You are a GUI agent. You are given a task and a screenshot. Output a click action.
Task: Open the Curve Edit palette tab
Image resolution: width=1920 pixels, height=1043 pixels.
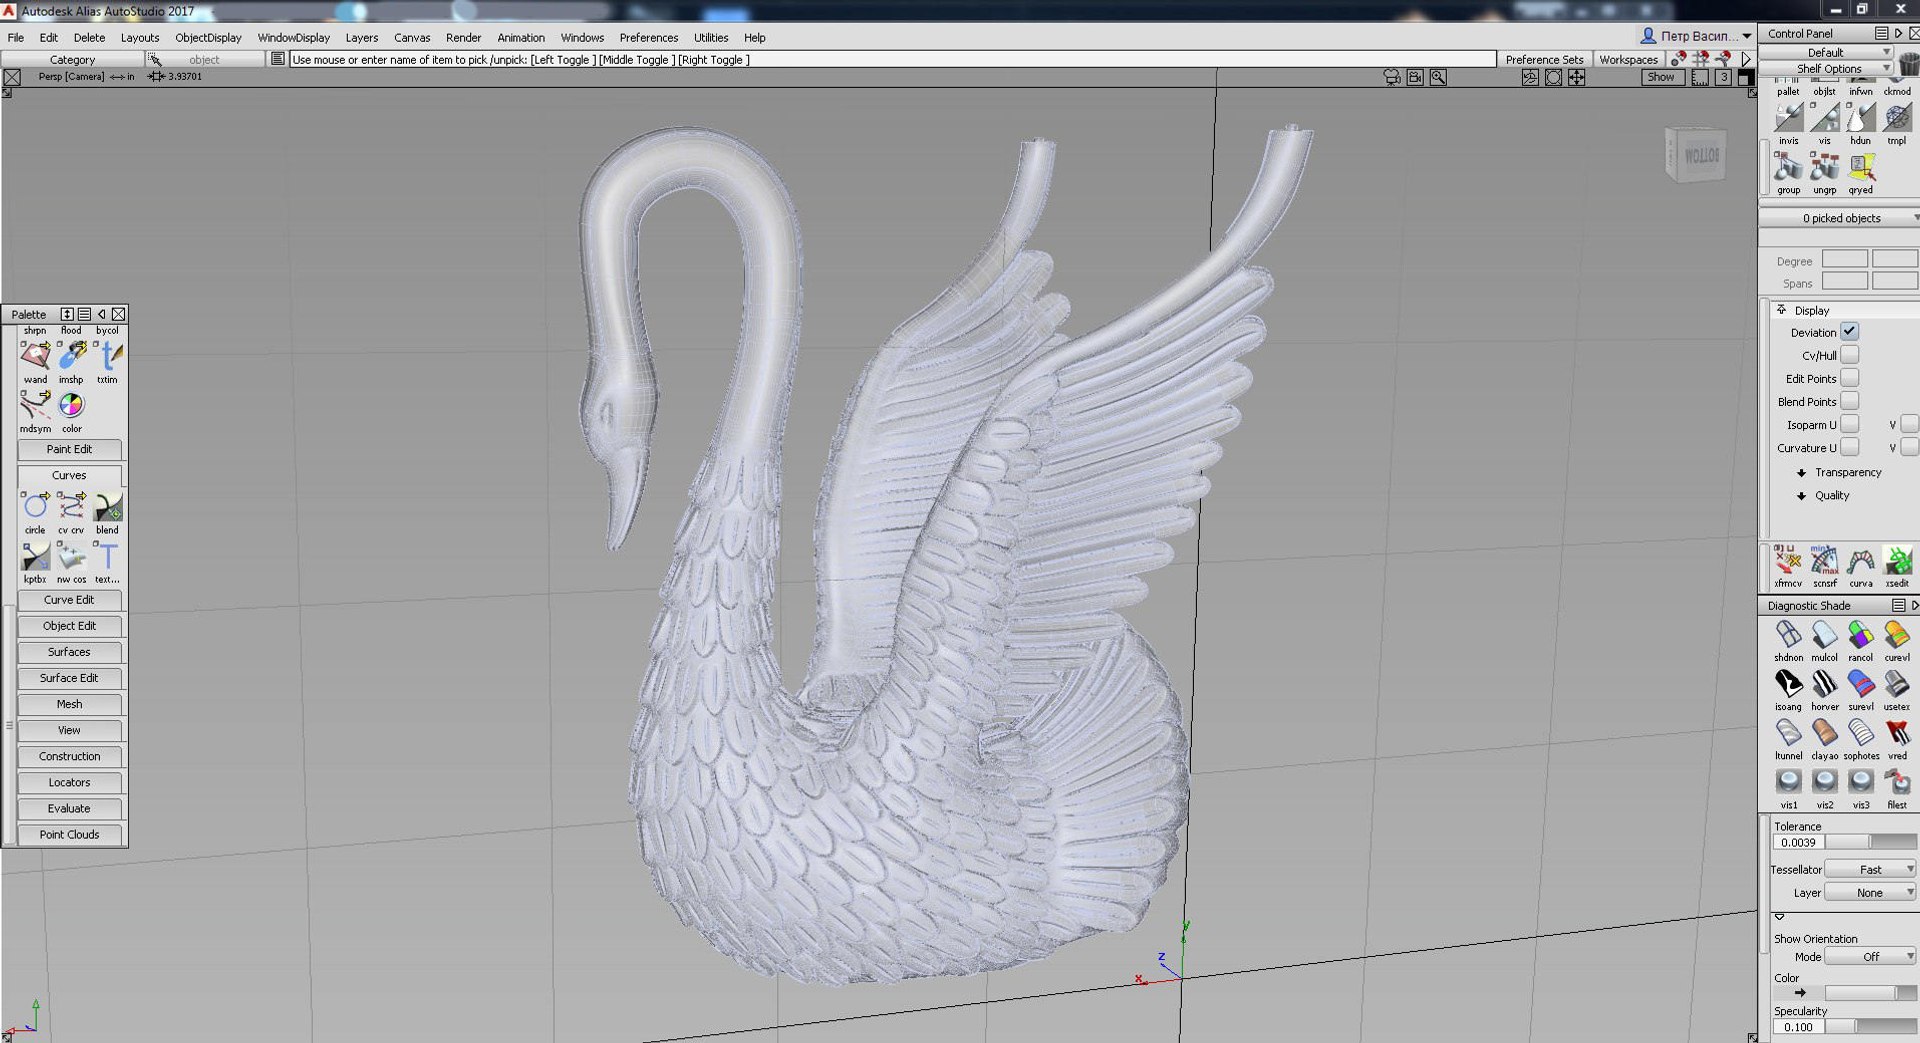(69, 600)
